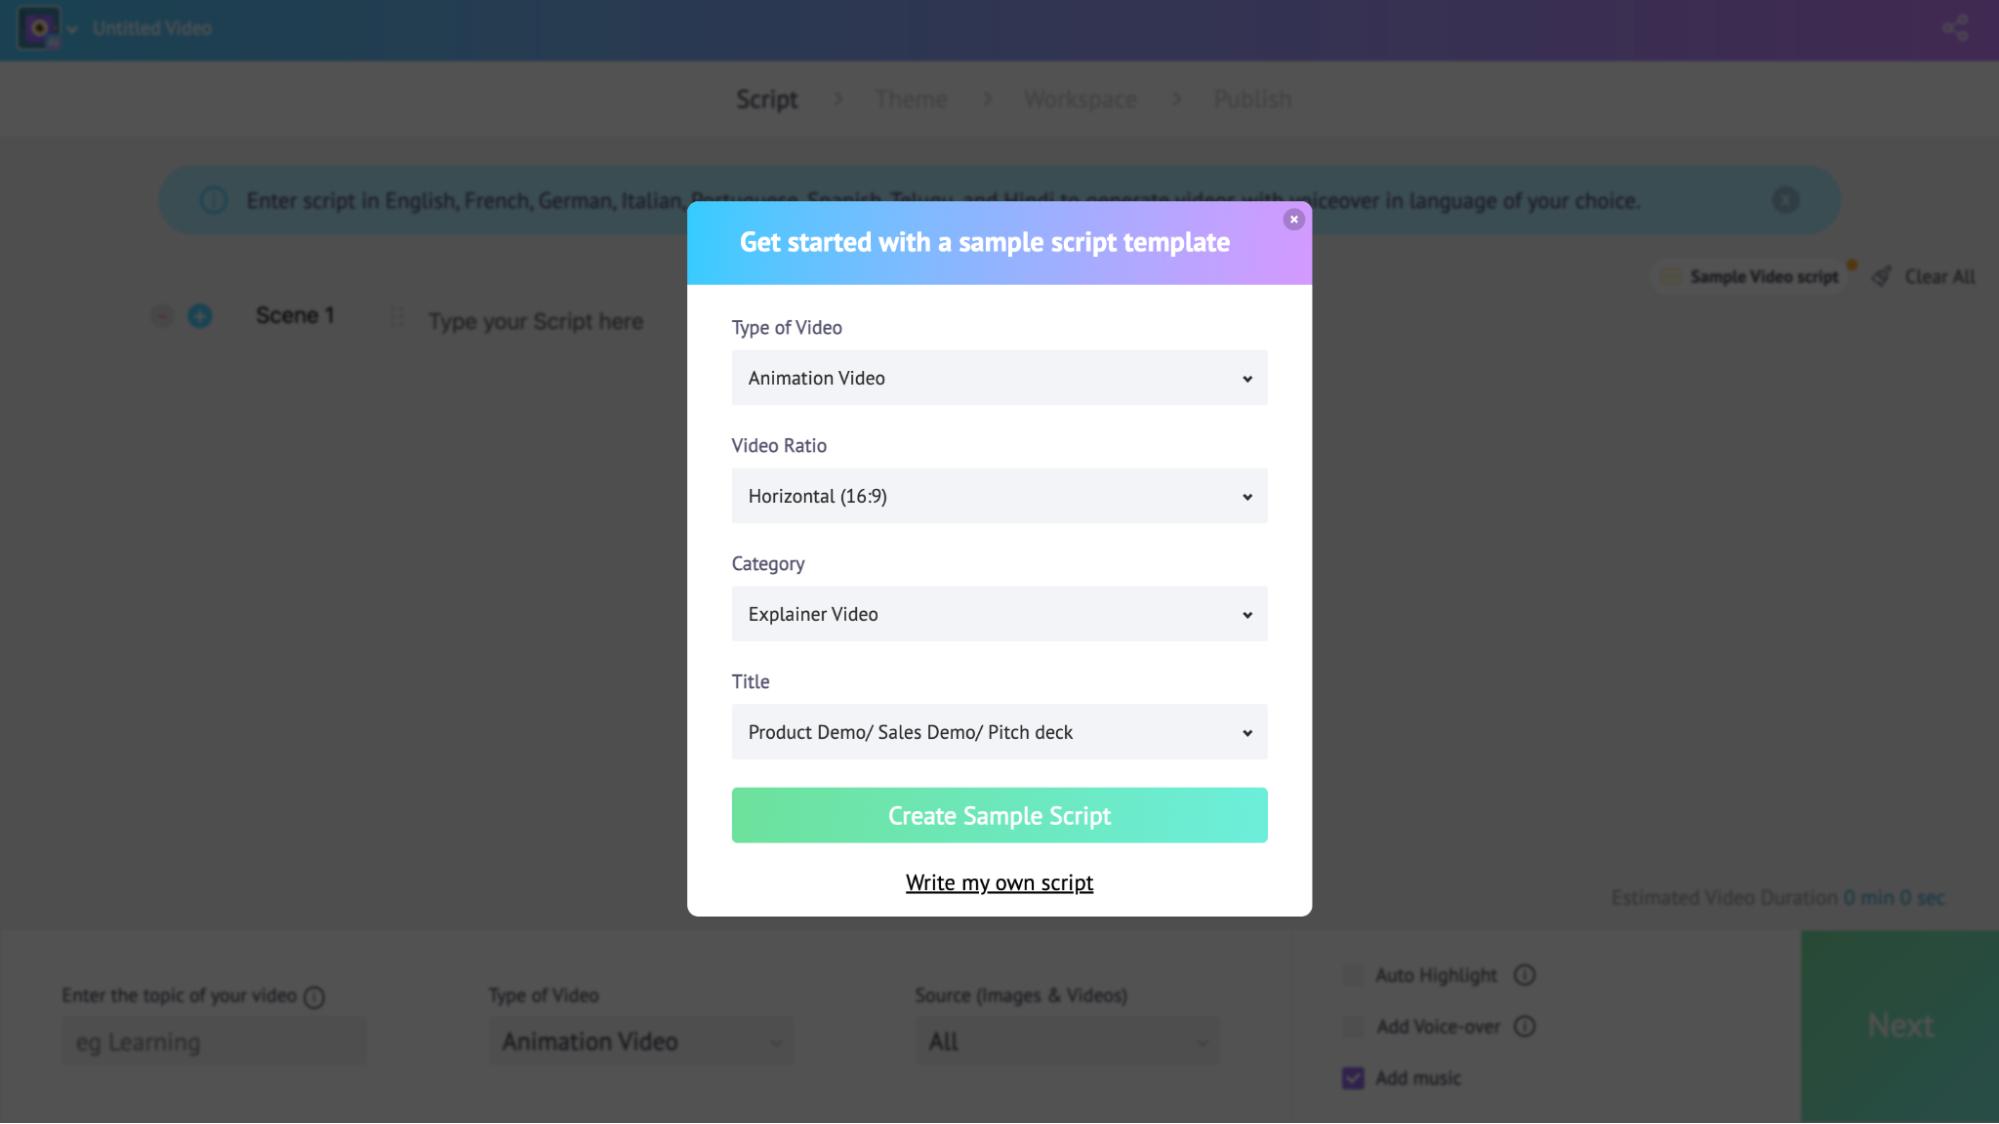Switch to the Theme tab
1999x1124 pixels.
[910, 99]
